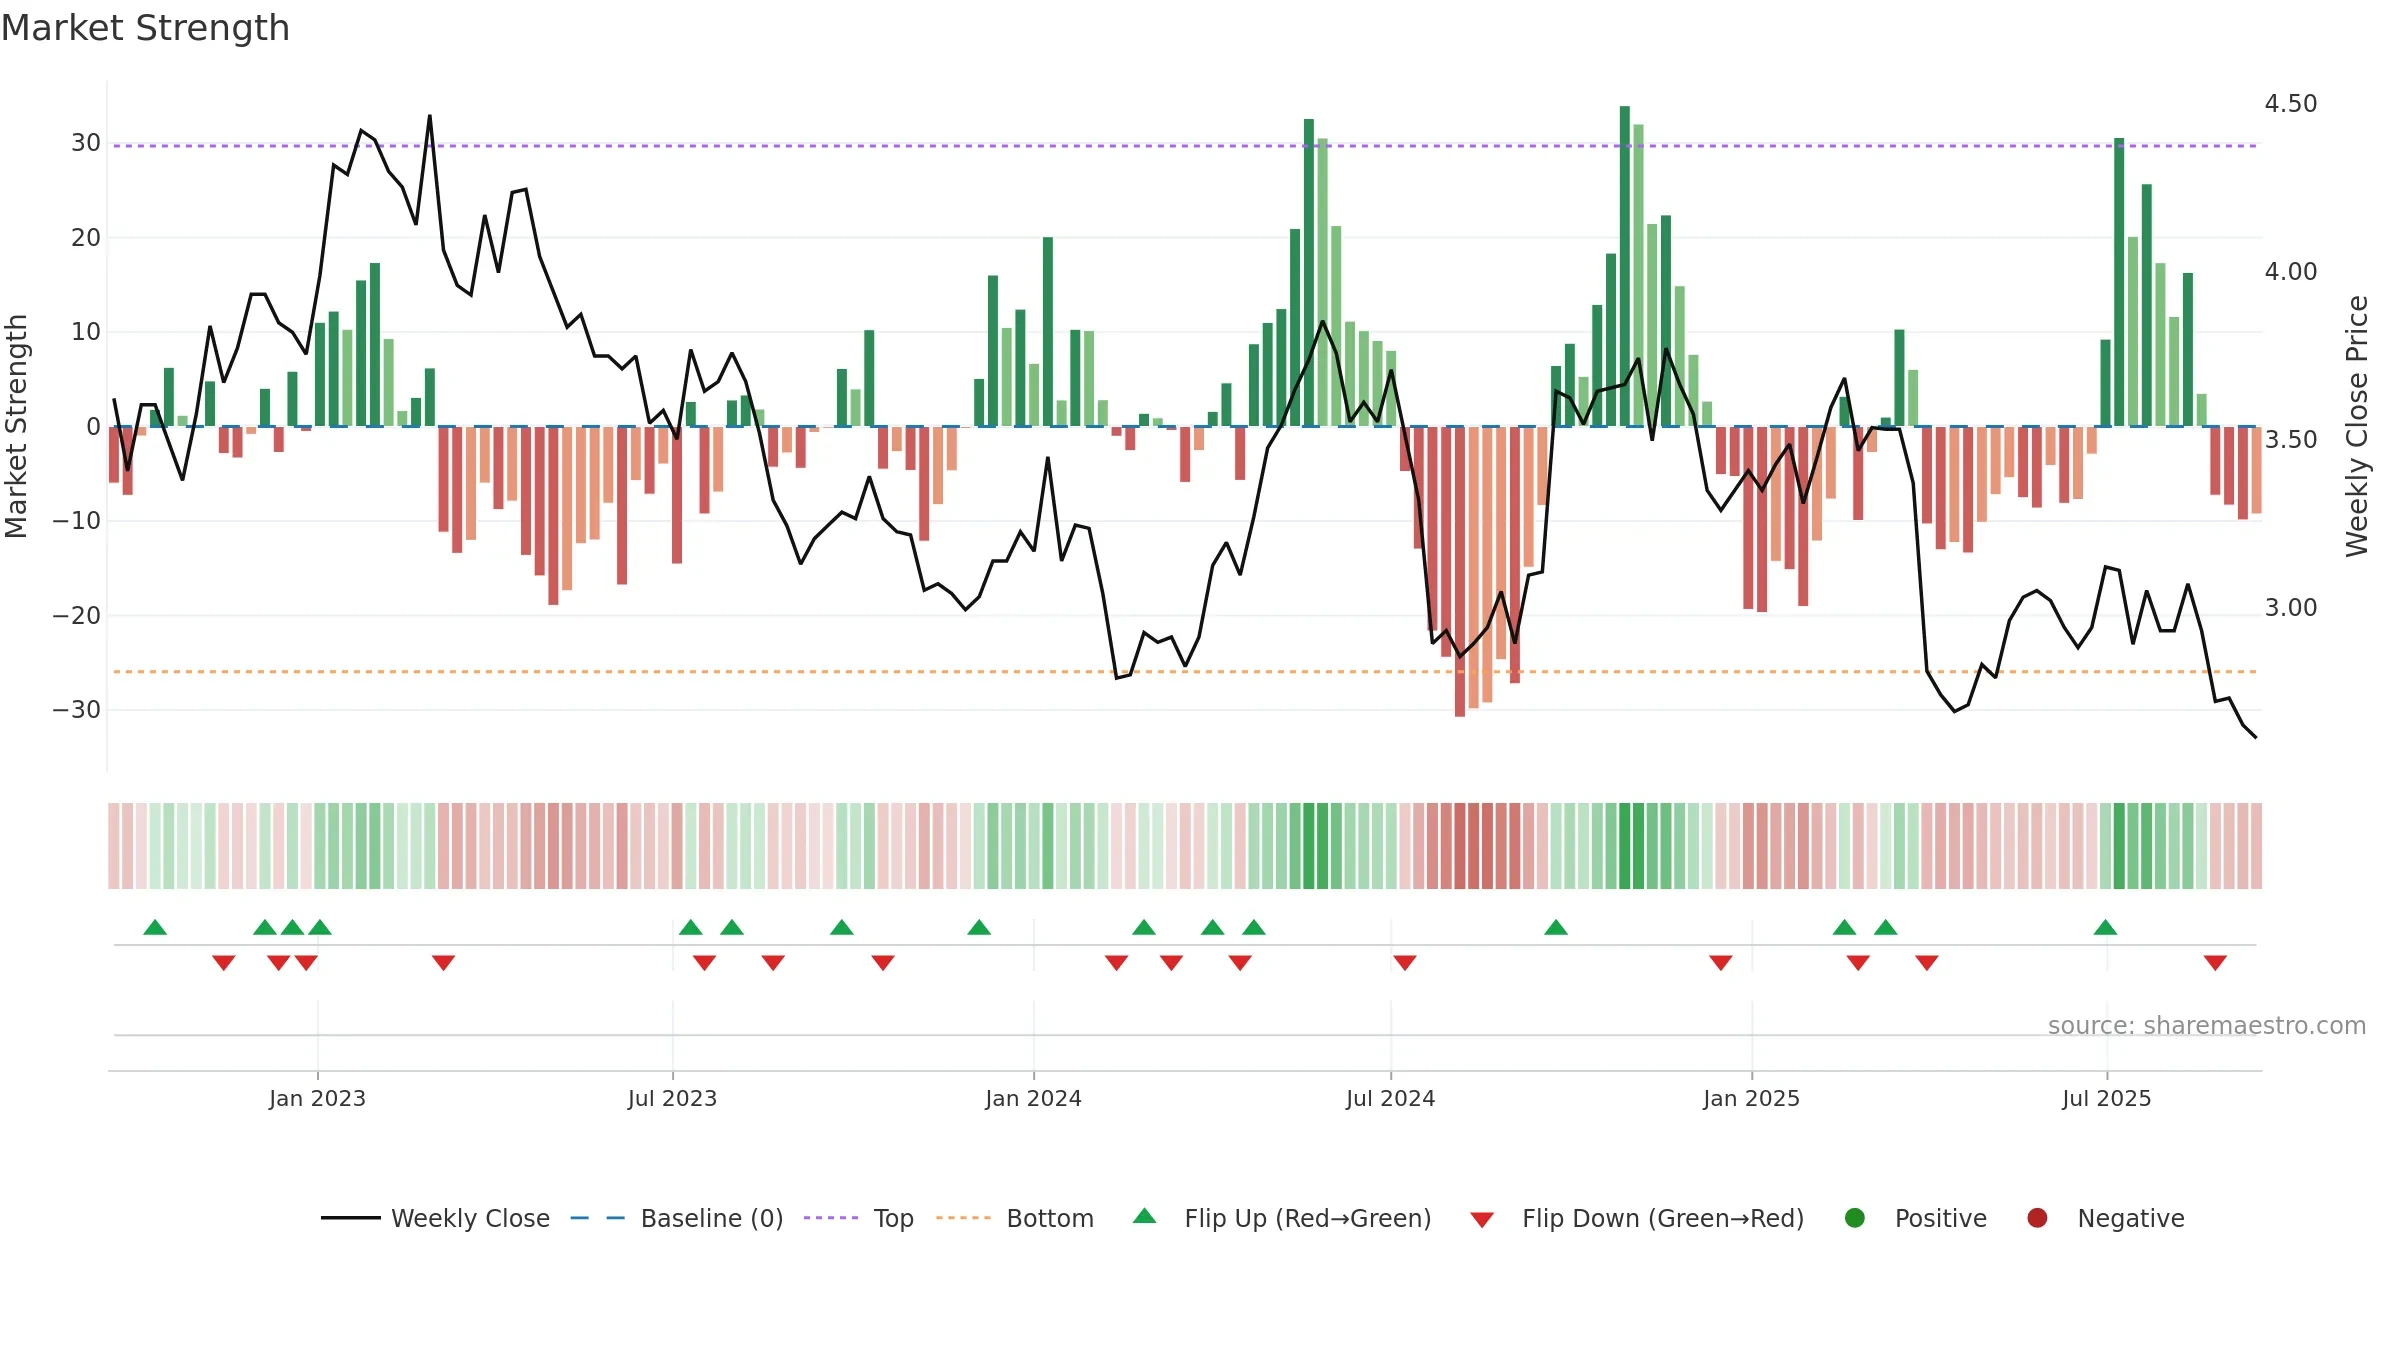The height and width of the screenshot is (1350, 2400).
Task: Toggle the Positive legend entry
Action: 1915,1218
